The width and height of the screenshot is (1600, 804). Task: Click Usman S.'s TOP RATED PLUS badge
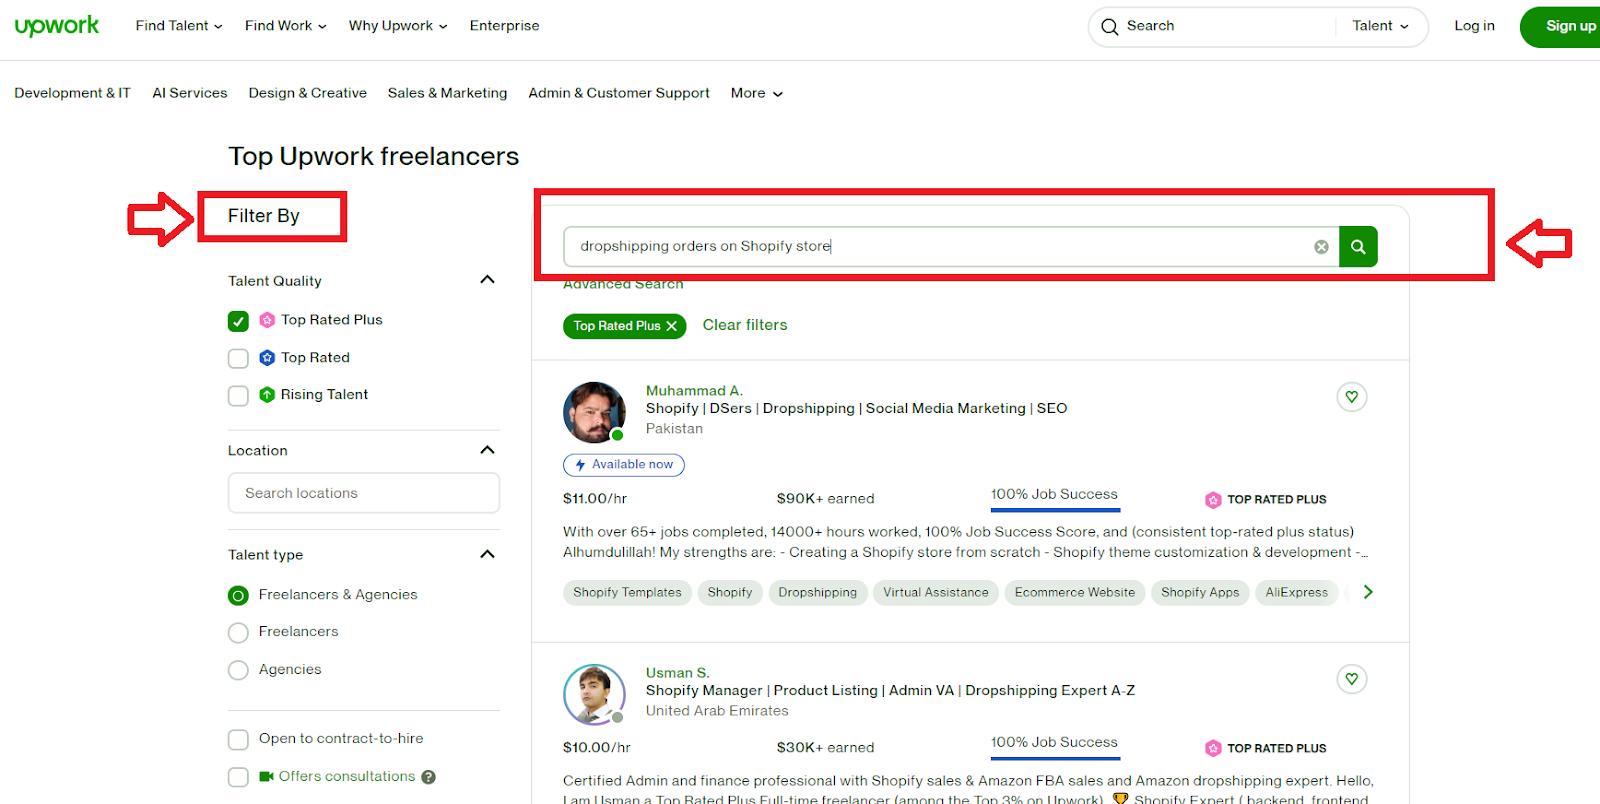(1266, 748)
